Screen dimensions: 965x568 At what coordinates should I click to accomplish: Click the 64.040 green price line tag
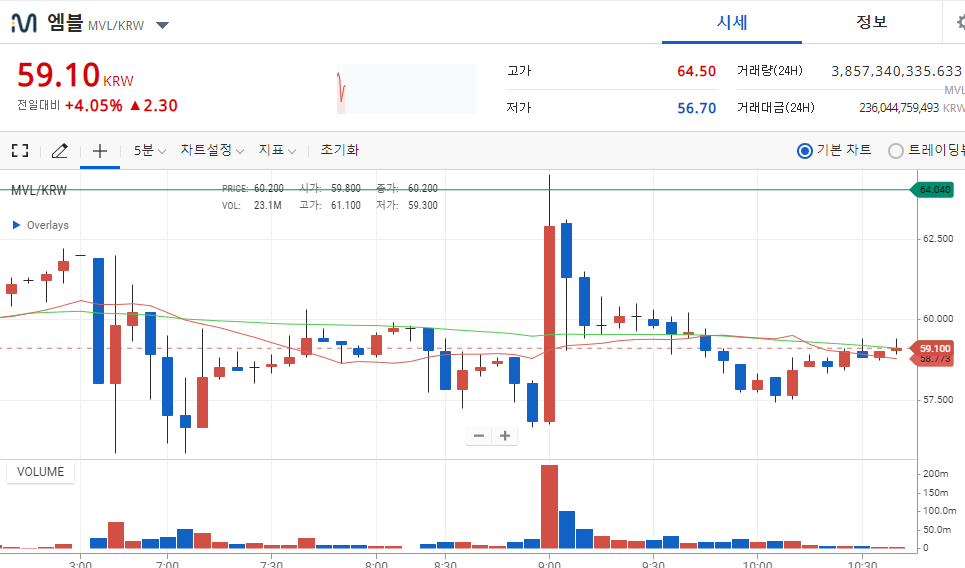pos(933,190)
